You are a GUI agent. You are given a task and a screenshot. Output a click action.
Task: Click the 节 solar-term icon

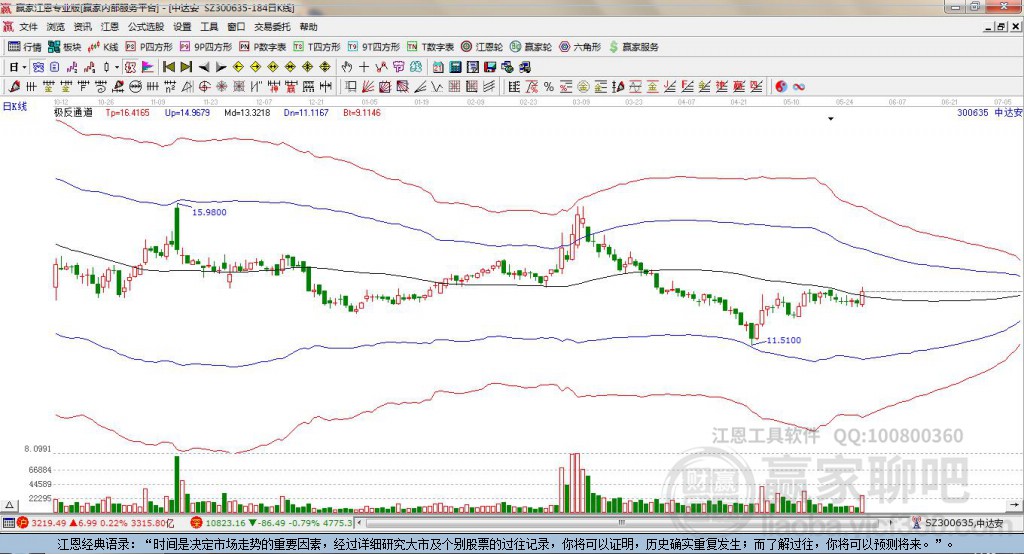398,67
